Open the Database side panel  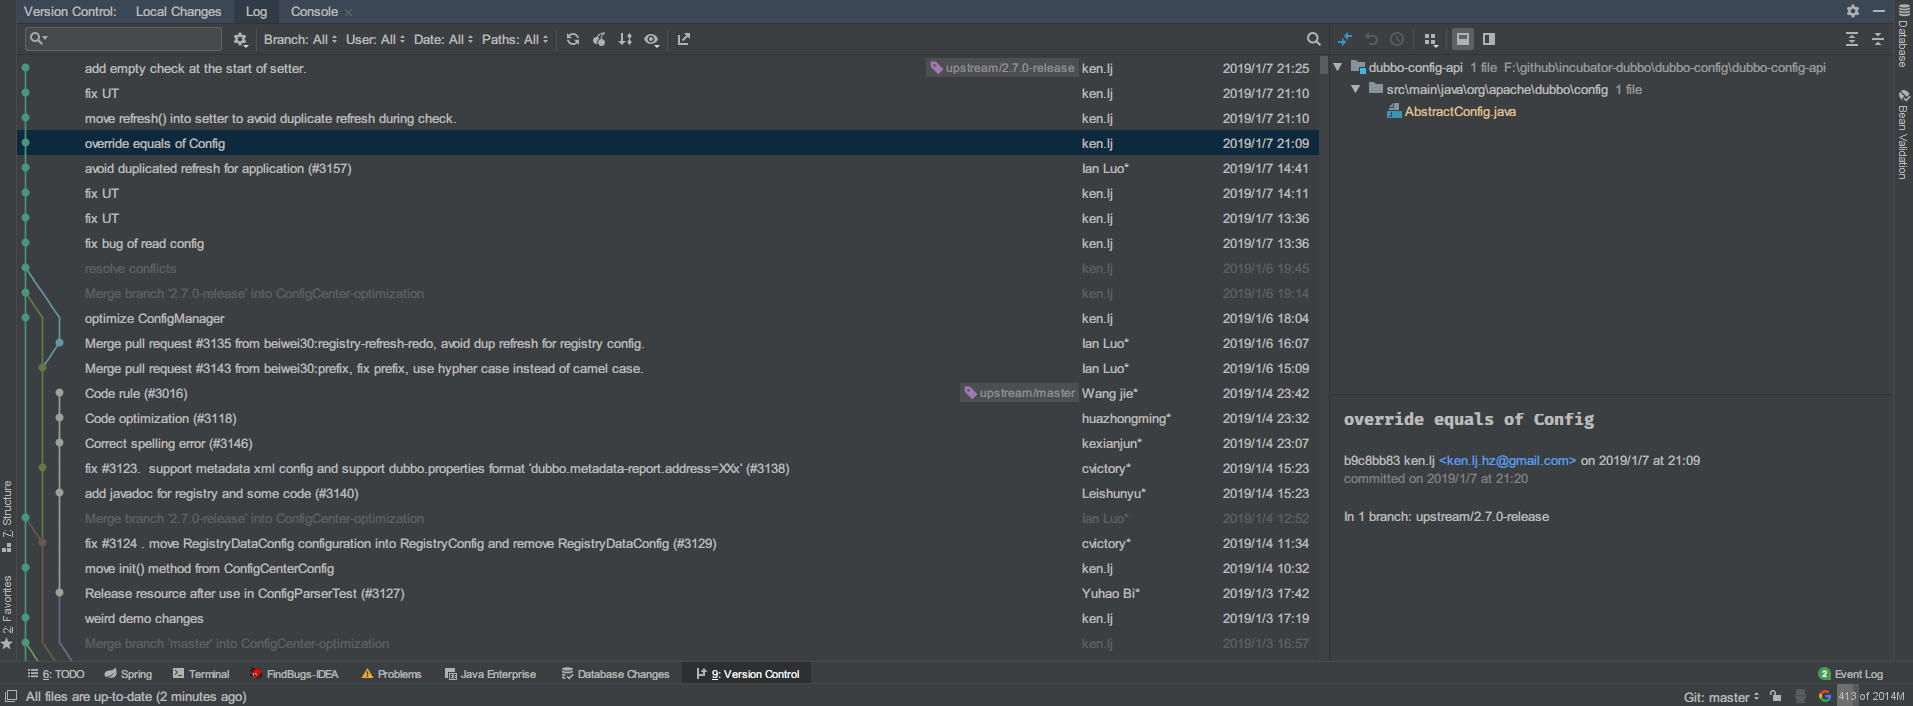(x=1903, y=35)
